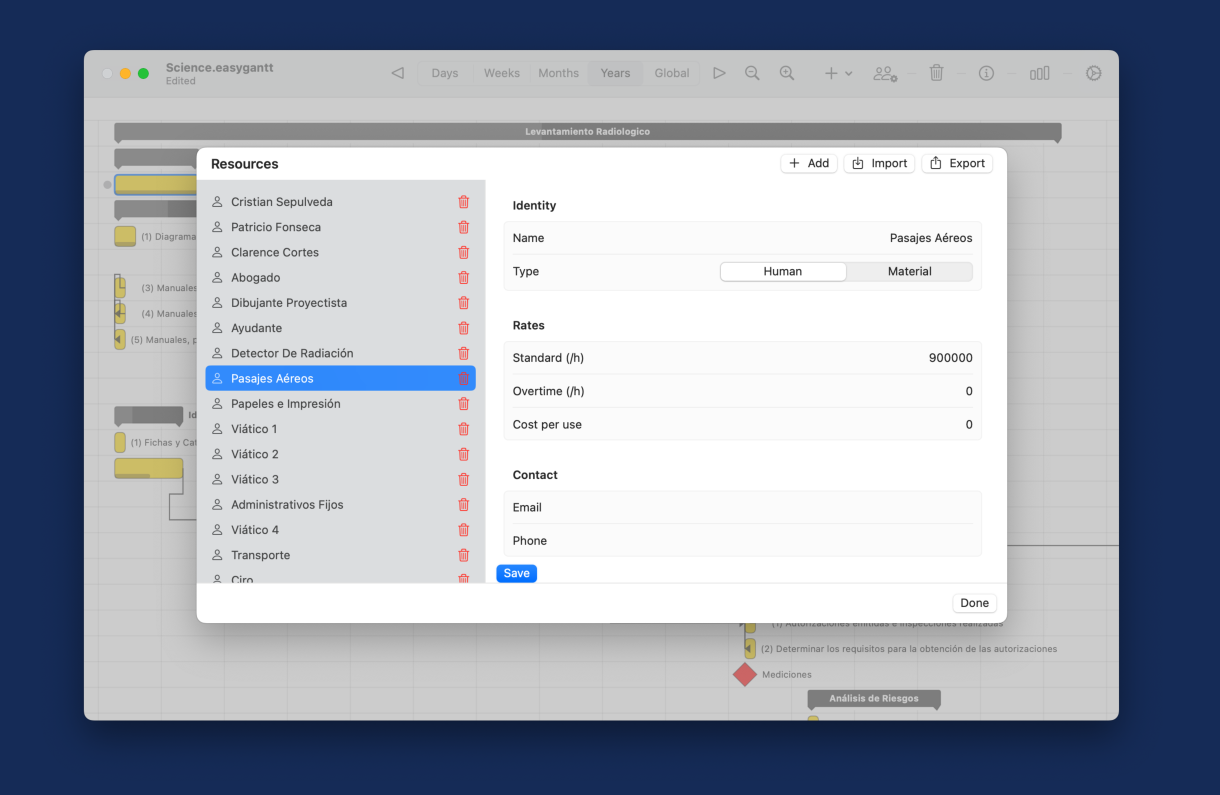Image resolution: width=1220 pixels, height=795 pixels.
Task: Switch timeline scale to Weeks
Action: [501, 73]
